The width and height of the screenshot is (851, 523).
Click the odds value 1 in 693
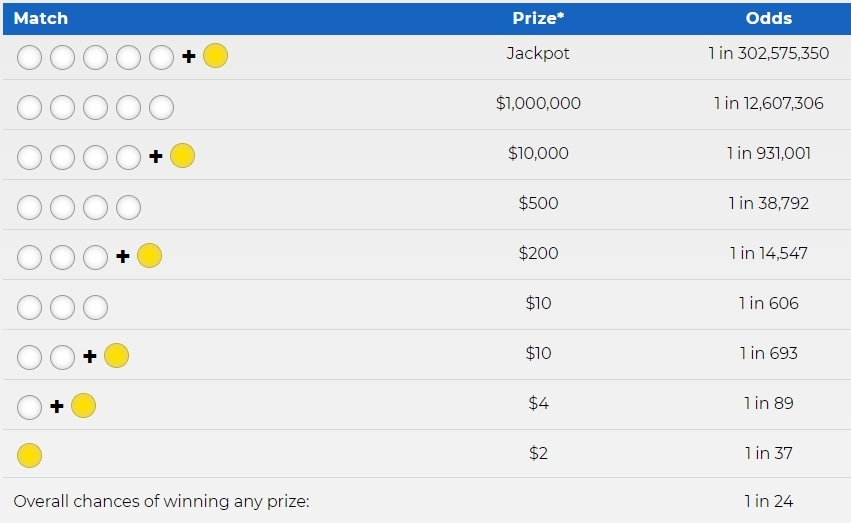tap(769, 353)
